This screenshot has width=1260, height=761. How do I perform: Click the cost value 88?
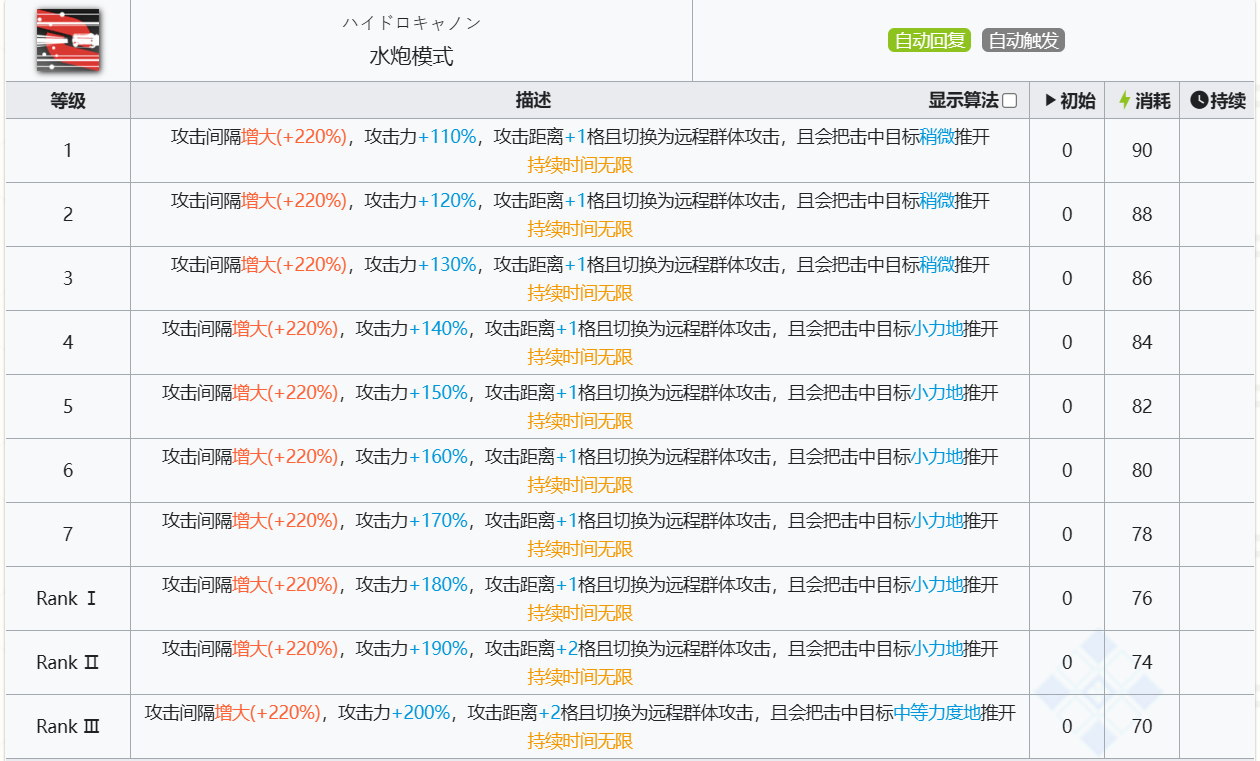pos(1142,215)
